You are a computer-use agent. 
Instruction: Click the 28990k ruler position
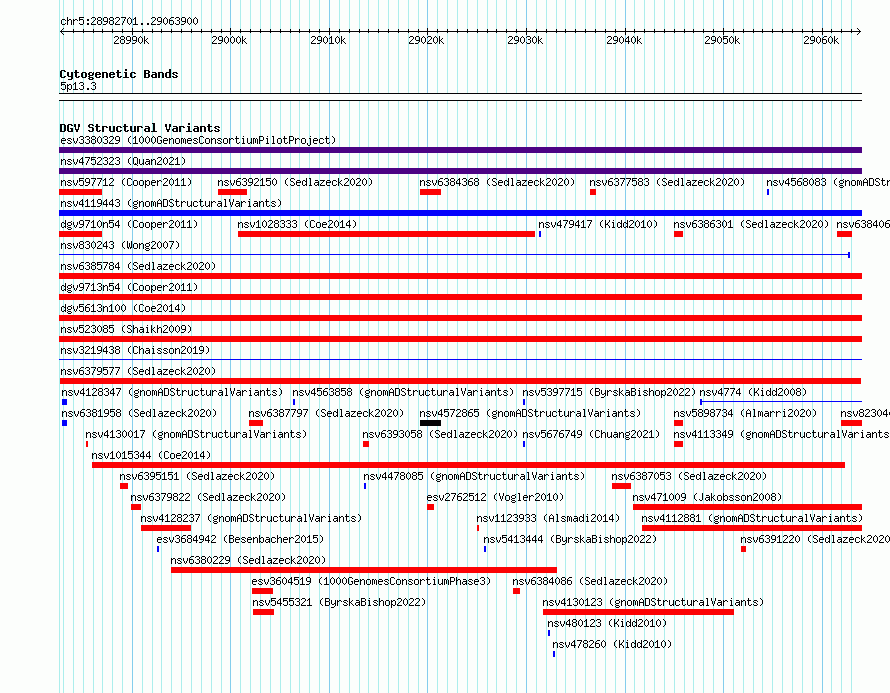(131, 40)
